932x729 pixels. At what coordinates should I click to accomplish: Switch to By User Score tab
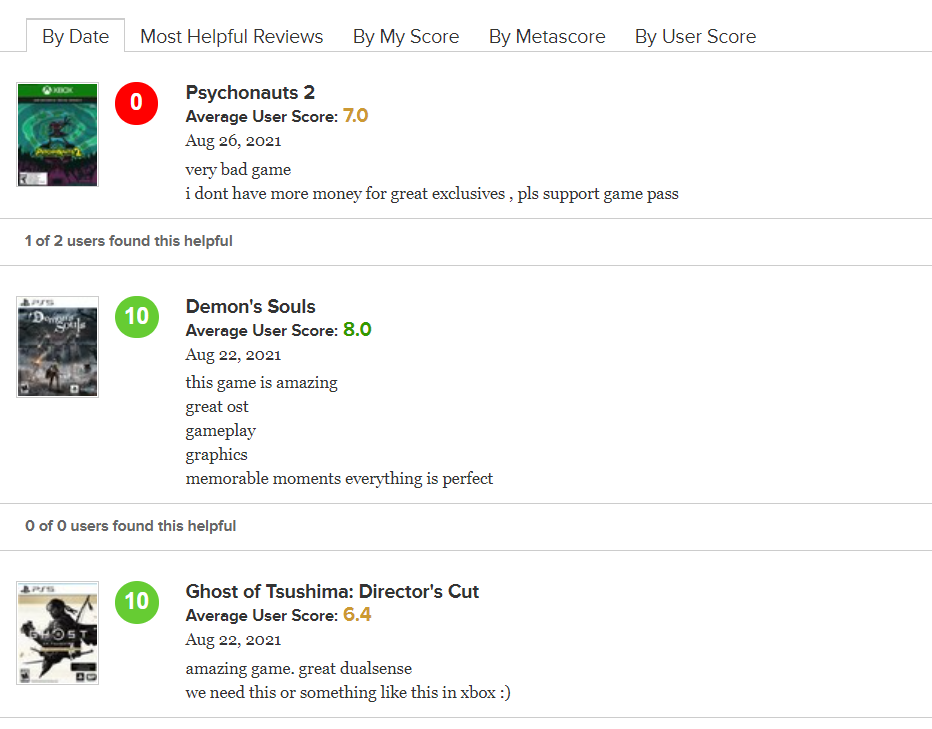pyautogui.click(x=695, y=36)
